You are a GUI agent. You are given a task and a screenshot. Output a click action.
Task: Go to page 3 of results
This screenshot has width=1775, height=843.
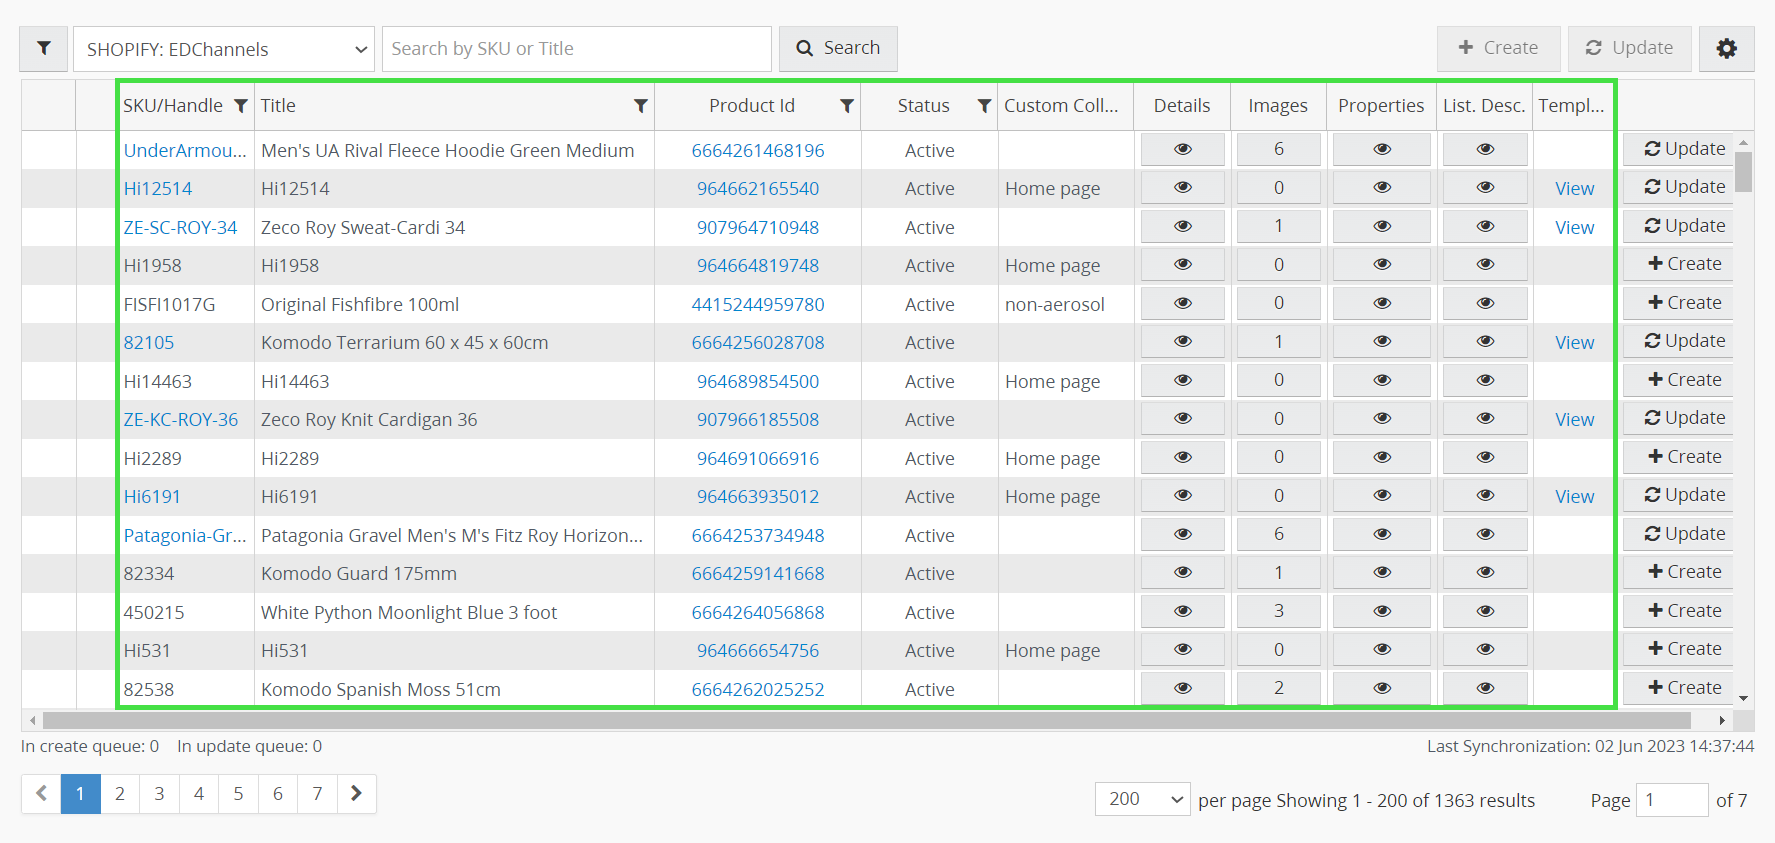[159, 794]
